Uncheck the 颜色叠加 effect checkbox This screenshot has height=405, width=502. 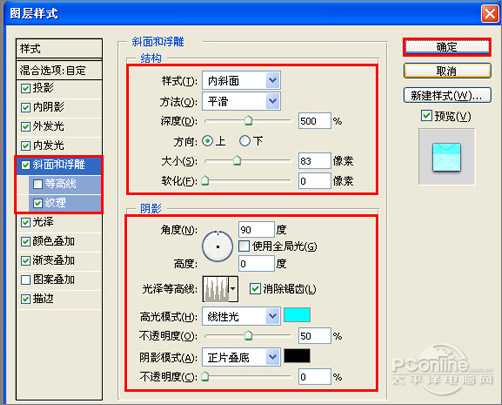pyautogui.click(x=26, y=242)
